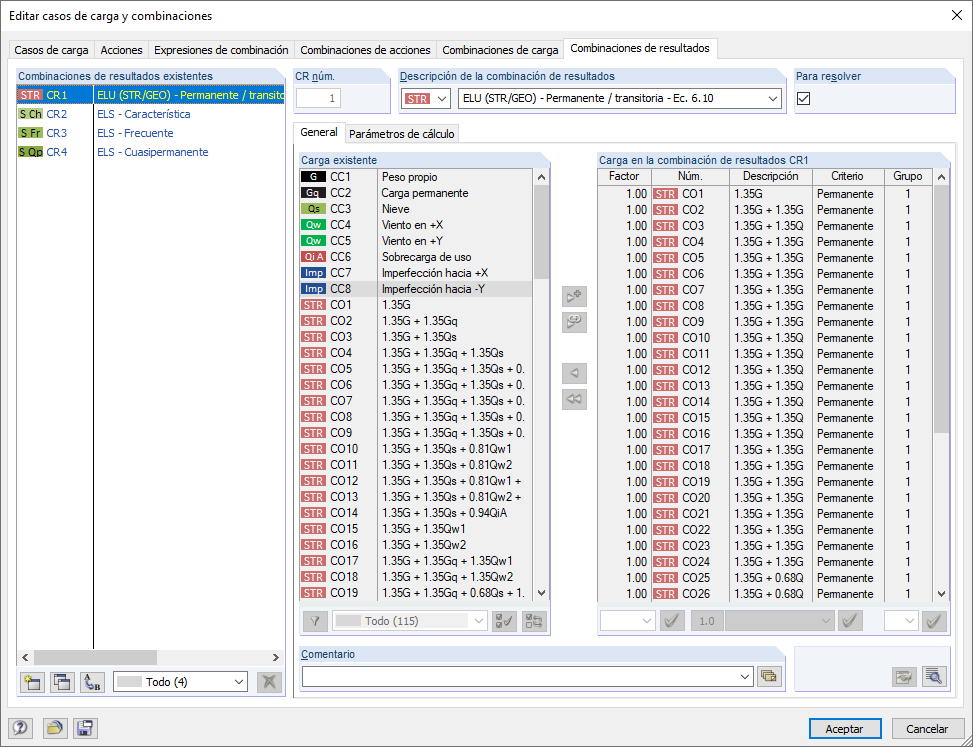Viewport: 973px width, 747px height.
Task: Close the dialog window
Action: (x=957, y=16)
